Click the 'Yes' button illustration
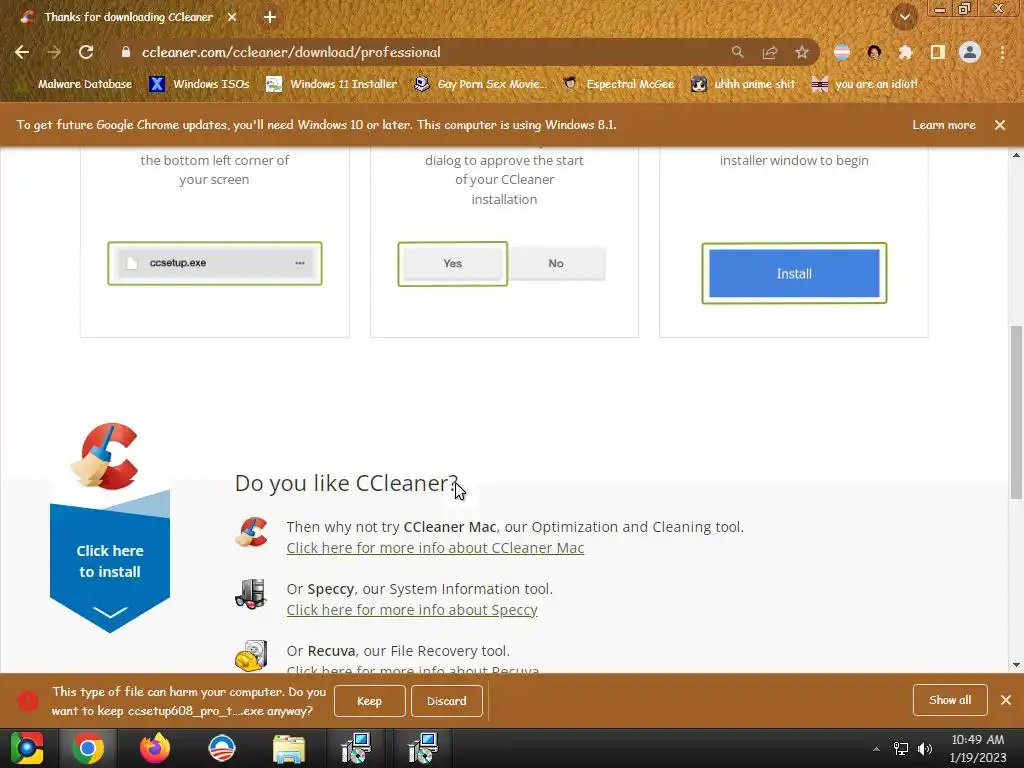 [453, 263]
